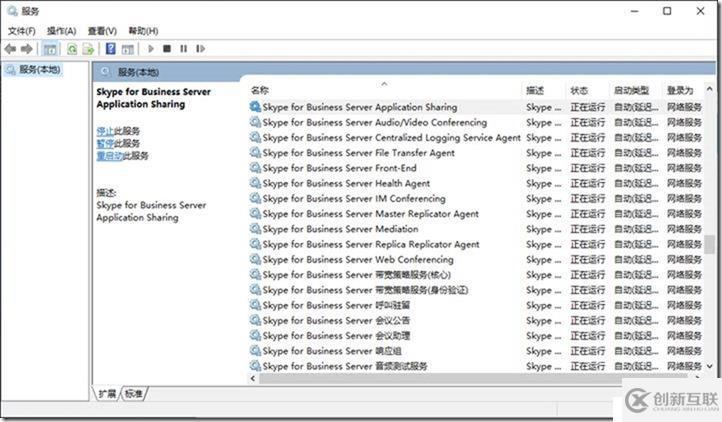Select Skype for Business Server Application Sharing row
This screenshot has height=422, width=722.
point(476,107)
